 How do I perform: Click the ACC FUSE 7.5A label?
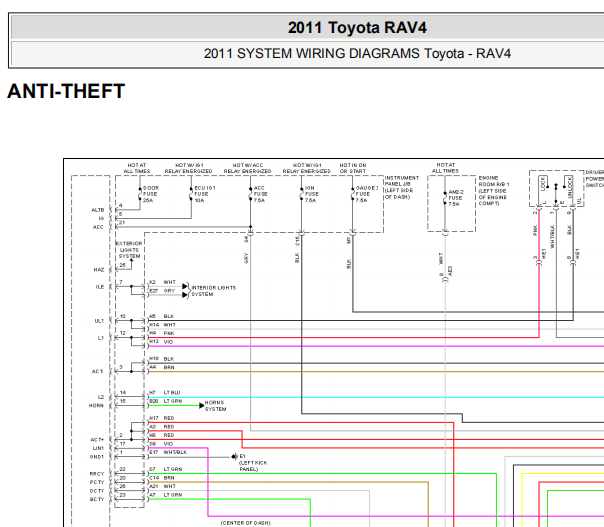(260, 194)
